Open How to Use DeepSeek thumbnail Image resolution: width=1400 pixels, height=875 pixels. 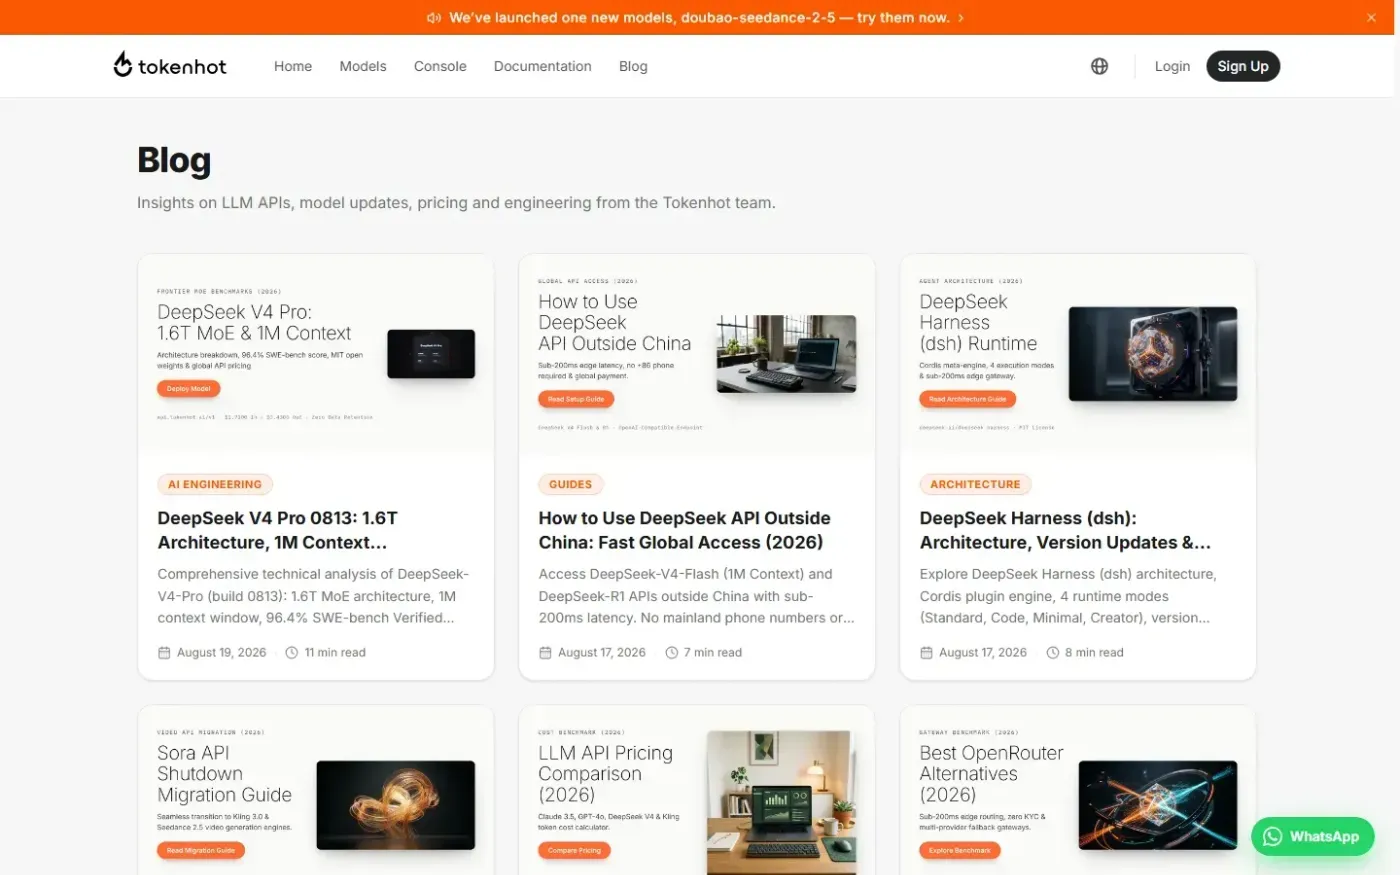point(697,354)
